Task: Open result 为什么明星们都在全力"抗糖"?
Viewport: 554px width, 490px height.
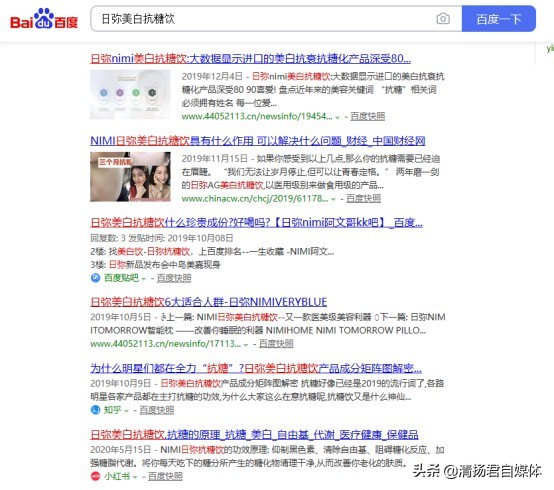Action: (256, 368)
